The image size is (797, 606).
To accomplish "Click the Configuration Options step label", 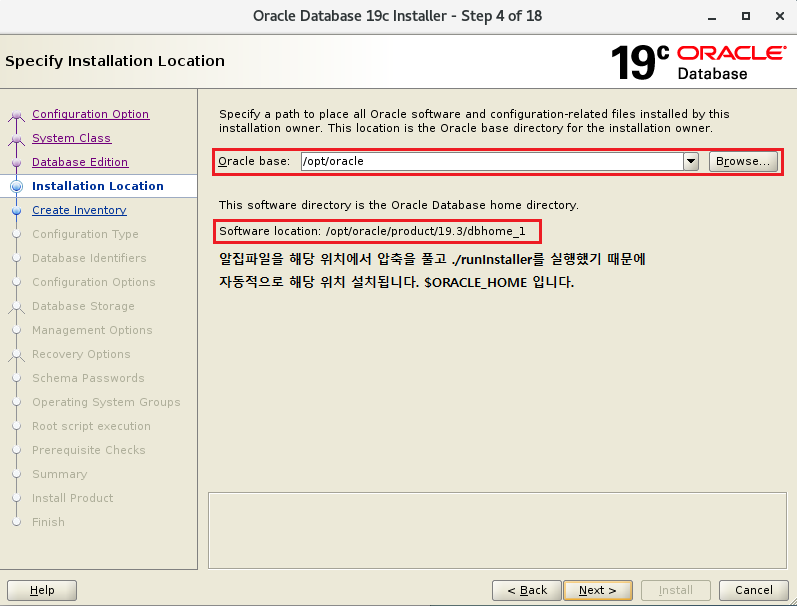I will coord(94,282).
